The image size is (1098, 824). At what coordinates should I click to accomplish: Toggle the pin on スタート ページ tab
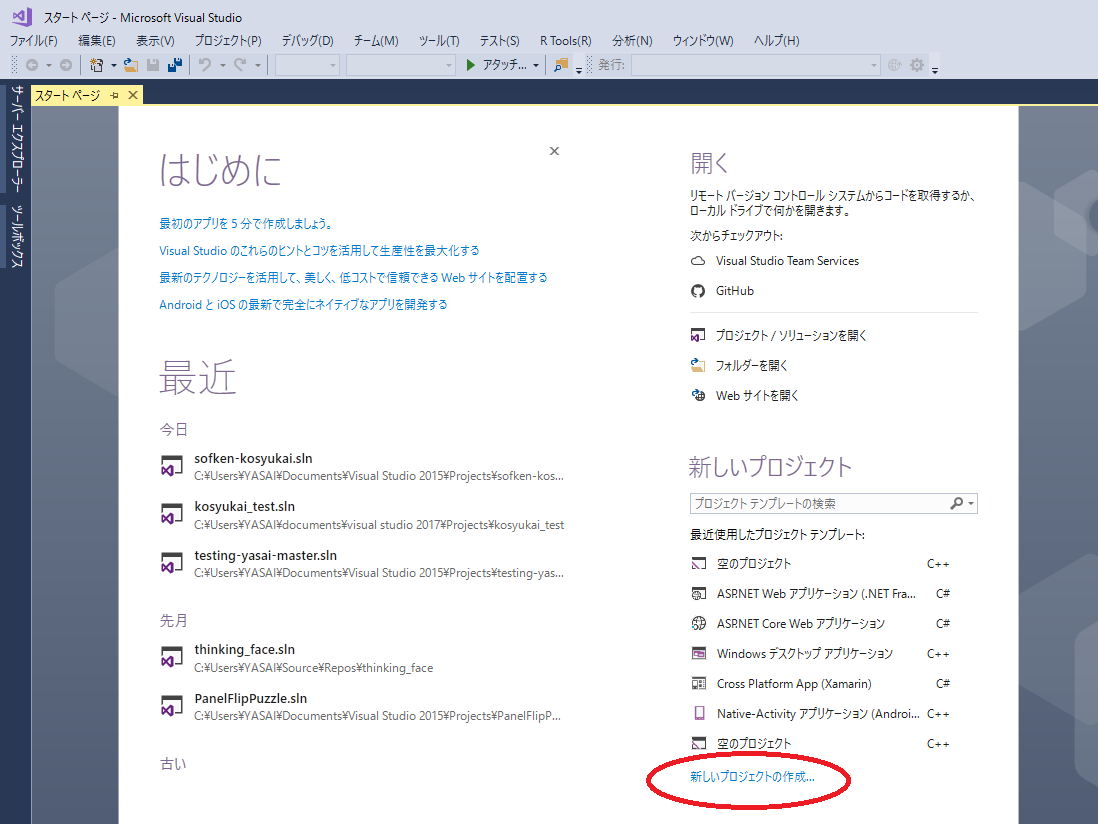[114, 95]
